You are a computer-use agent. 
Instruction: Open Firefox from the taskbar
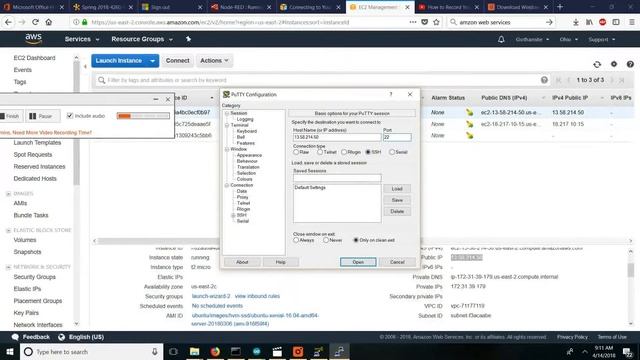pos(215,351)
